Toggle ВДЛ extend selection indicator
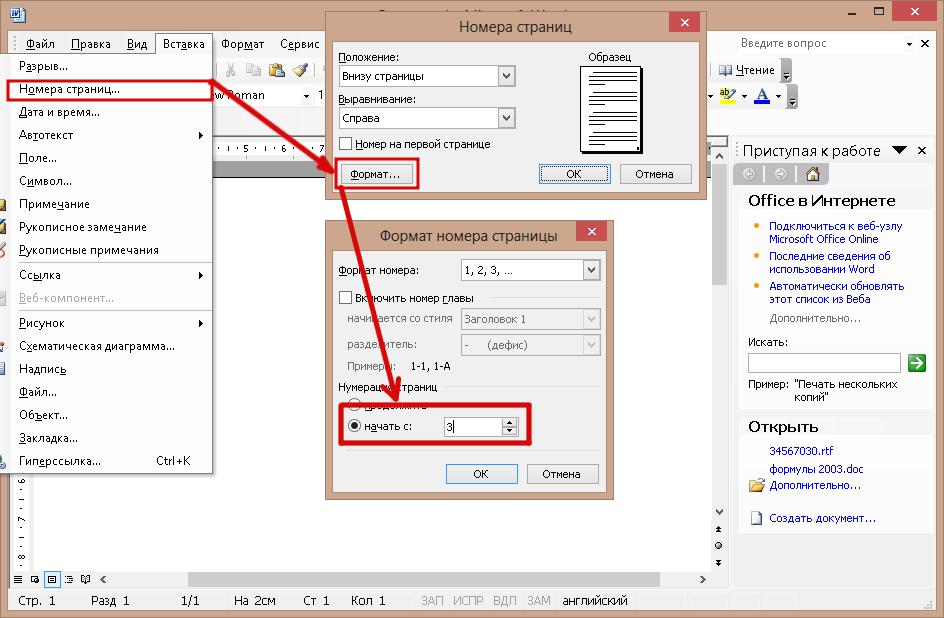944x618 pixels. coord(505,601)
